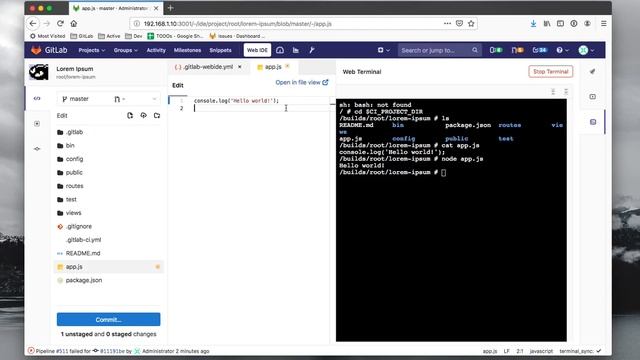Open the merge request dropdown beside master
Image resolution: width=640 pixels, height=360 pixels.
pos(120,99)
